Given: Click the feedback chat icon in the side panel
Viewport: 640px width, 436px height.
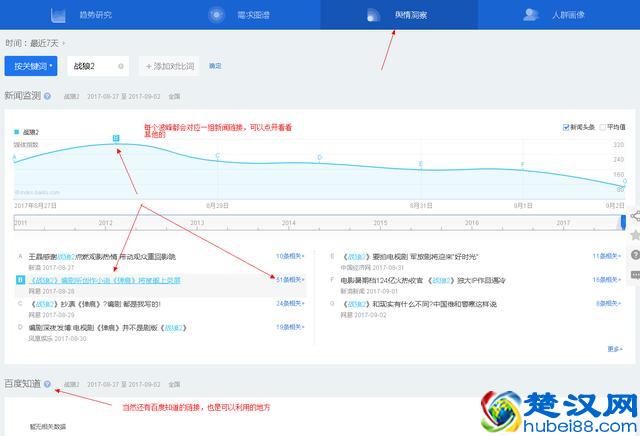Looking at the screenshot, I should click(x=635, y=275).
